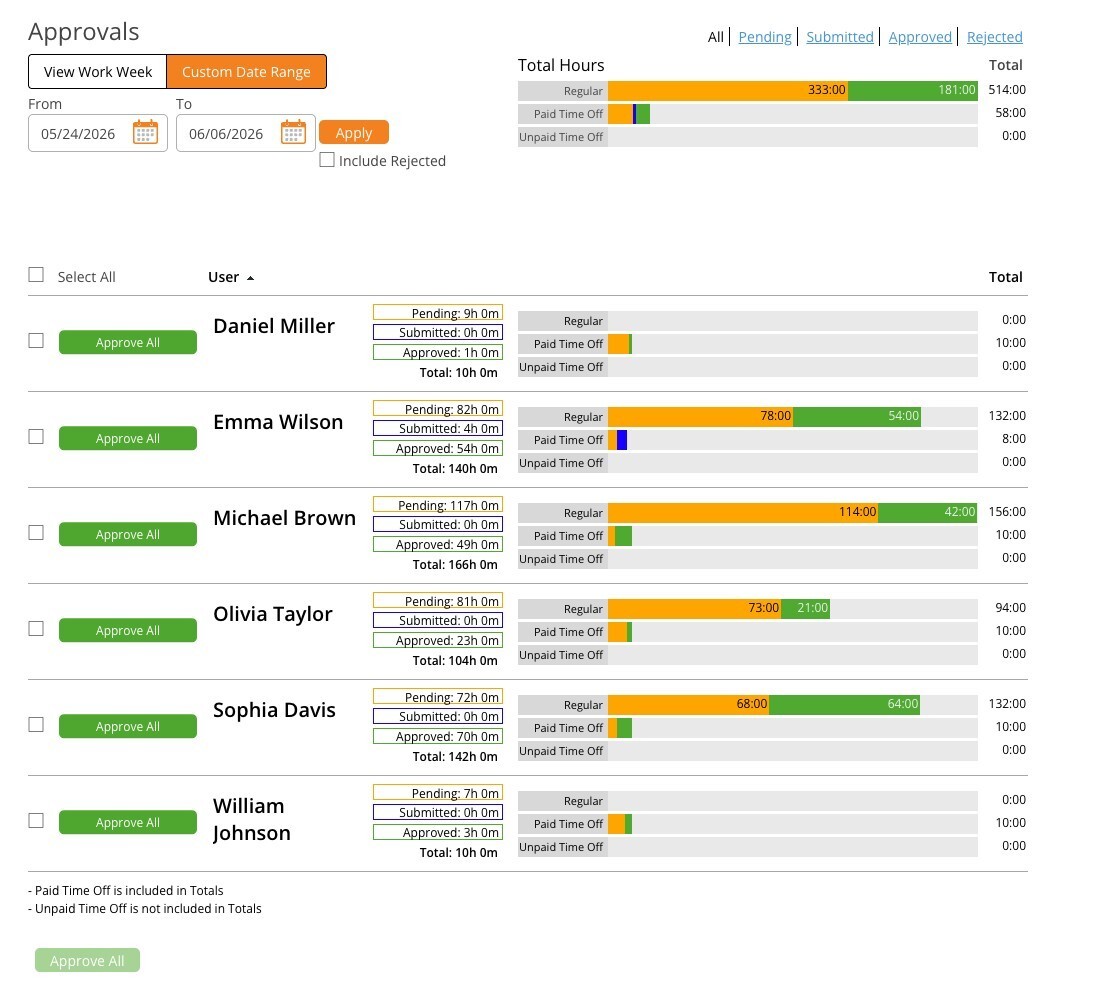Approve all for Michael Brown
1094x1001 pixels.
tap(128, 534)
